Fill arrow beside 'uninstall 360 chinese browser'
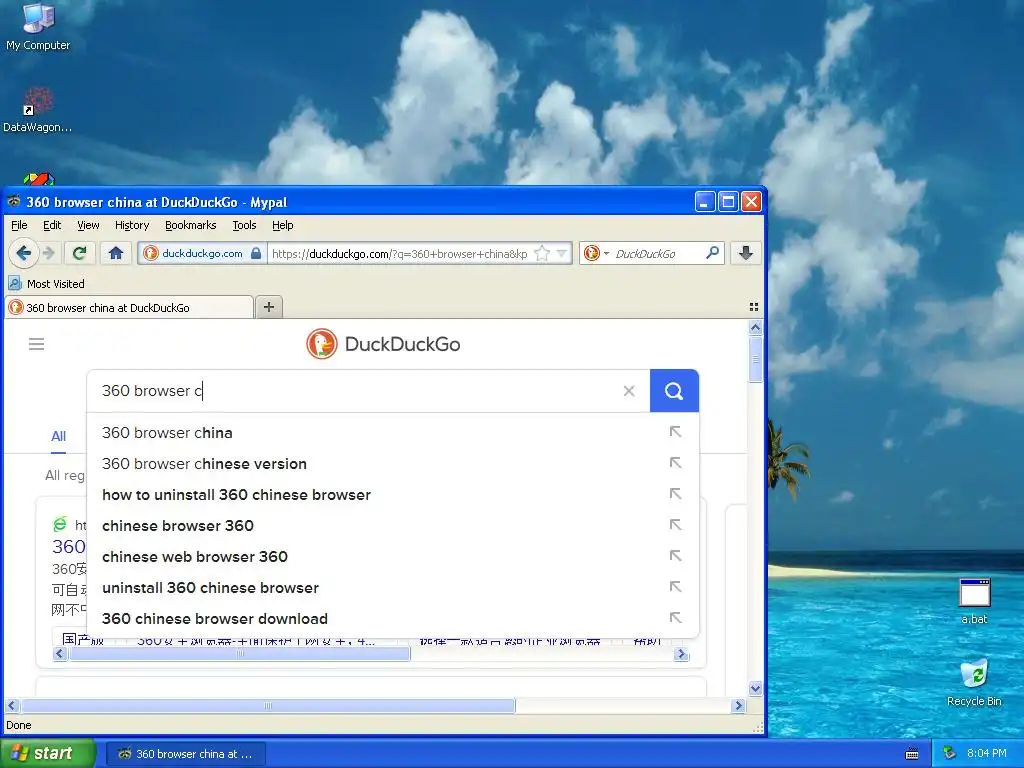The width and height of the screenshot is (1024, 768). pos(675,586)
